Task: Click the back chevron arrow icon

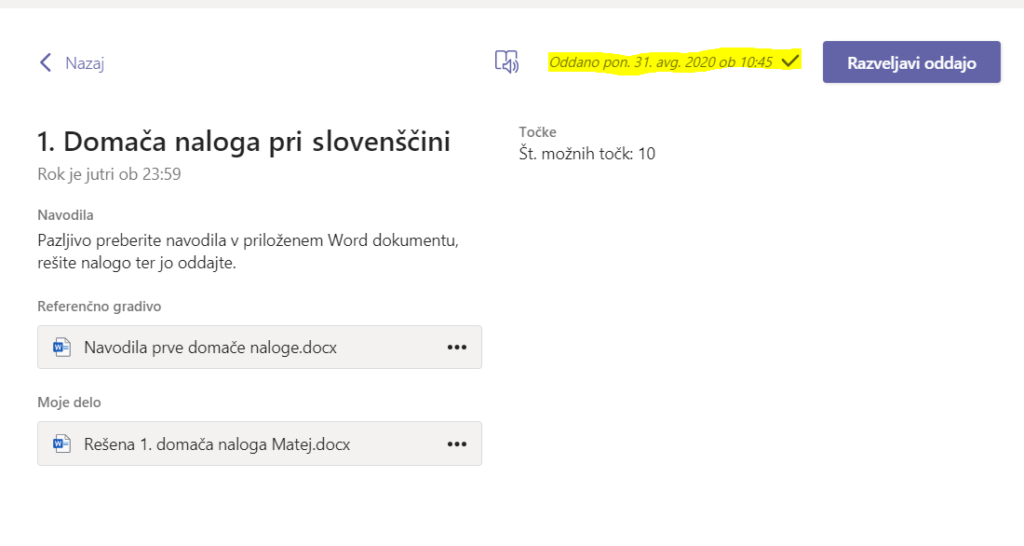Action: click(x=45, y=63)
